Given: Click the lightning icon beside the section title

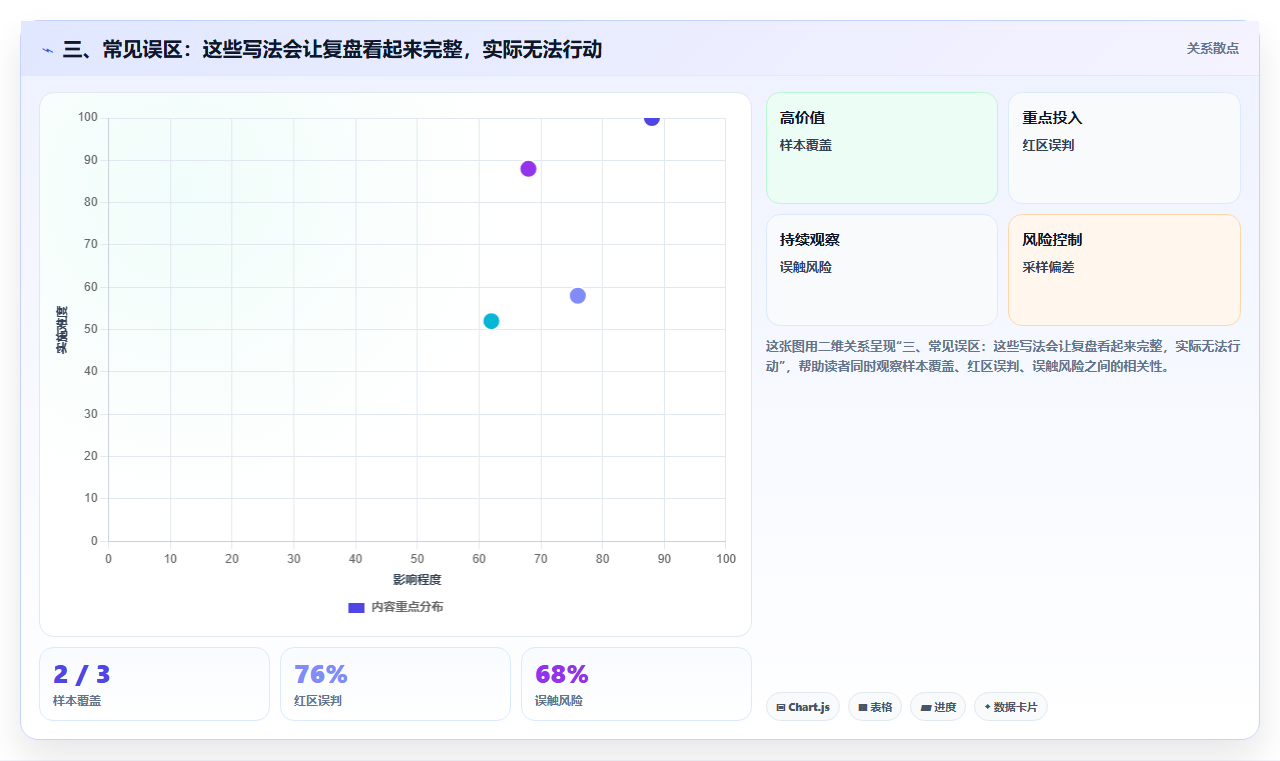Looking at the screenshot, I should (x=47, y=50).
